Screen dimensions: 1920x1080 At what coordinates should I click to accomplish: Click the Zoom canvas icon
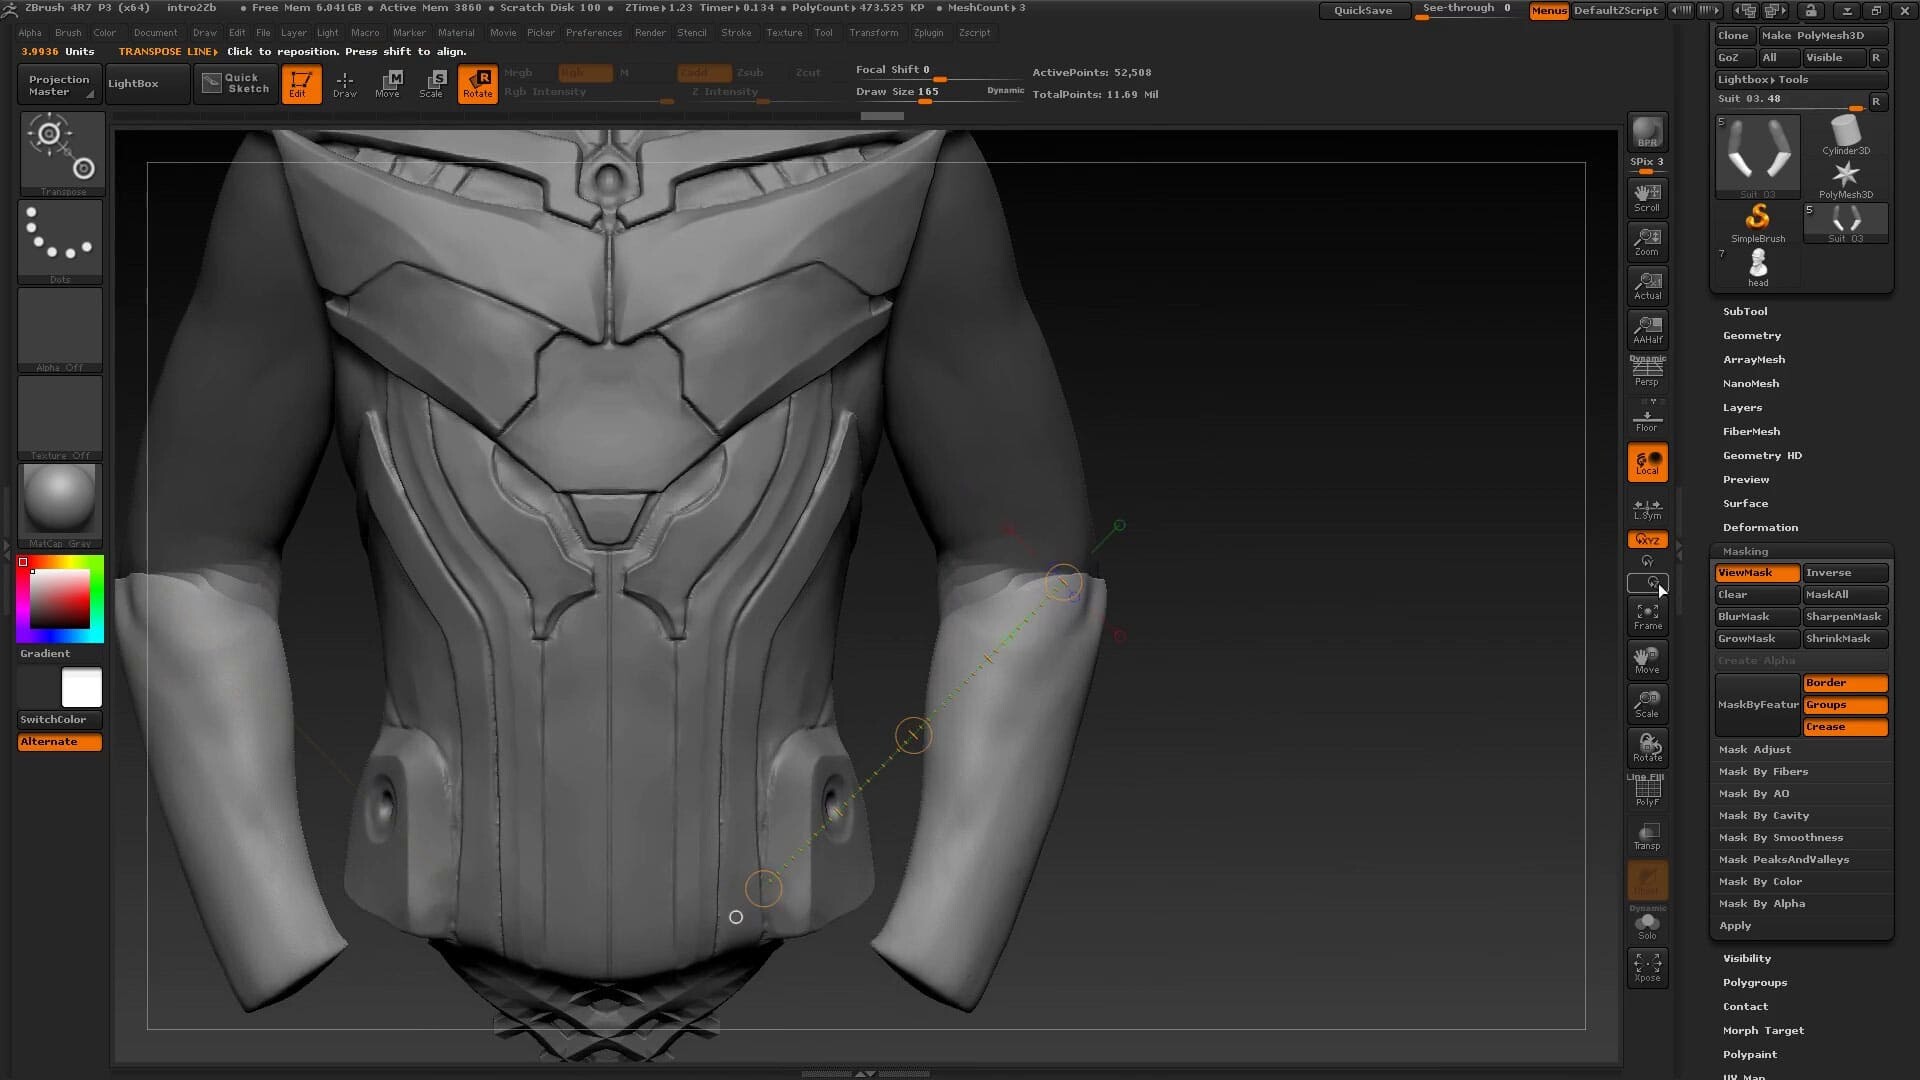[1647, 241]
